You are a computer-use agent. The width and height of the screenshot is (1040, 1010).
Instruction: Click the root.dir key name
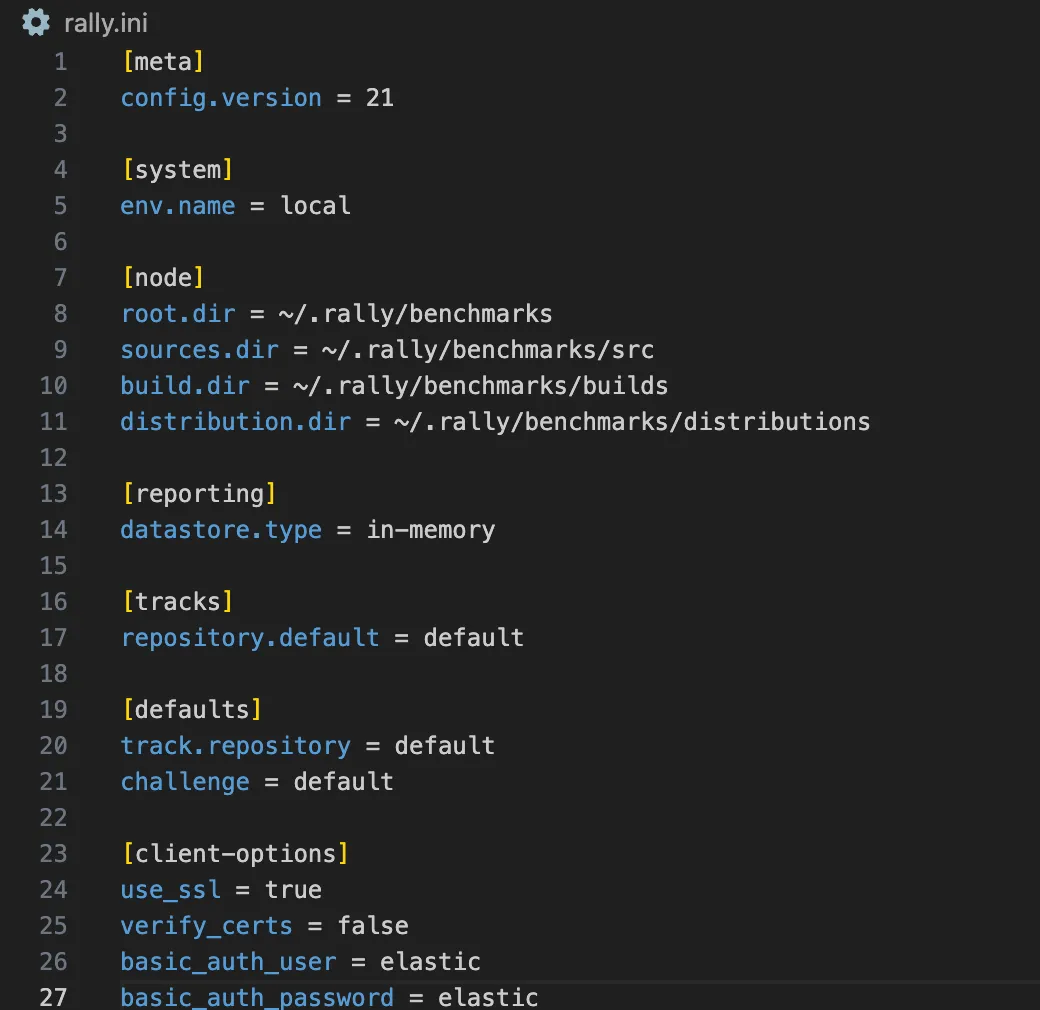tap(178, 313)
